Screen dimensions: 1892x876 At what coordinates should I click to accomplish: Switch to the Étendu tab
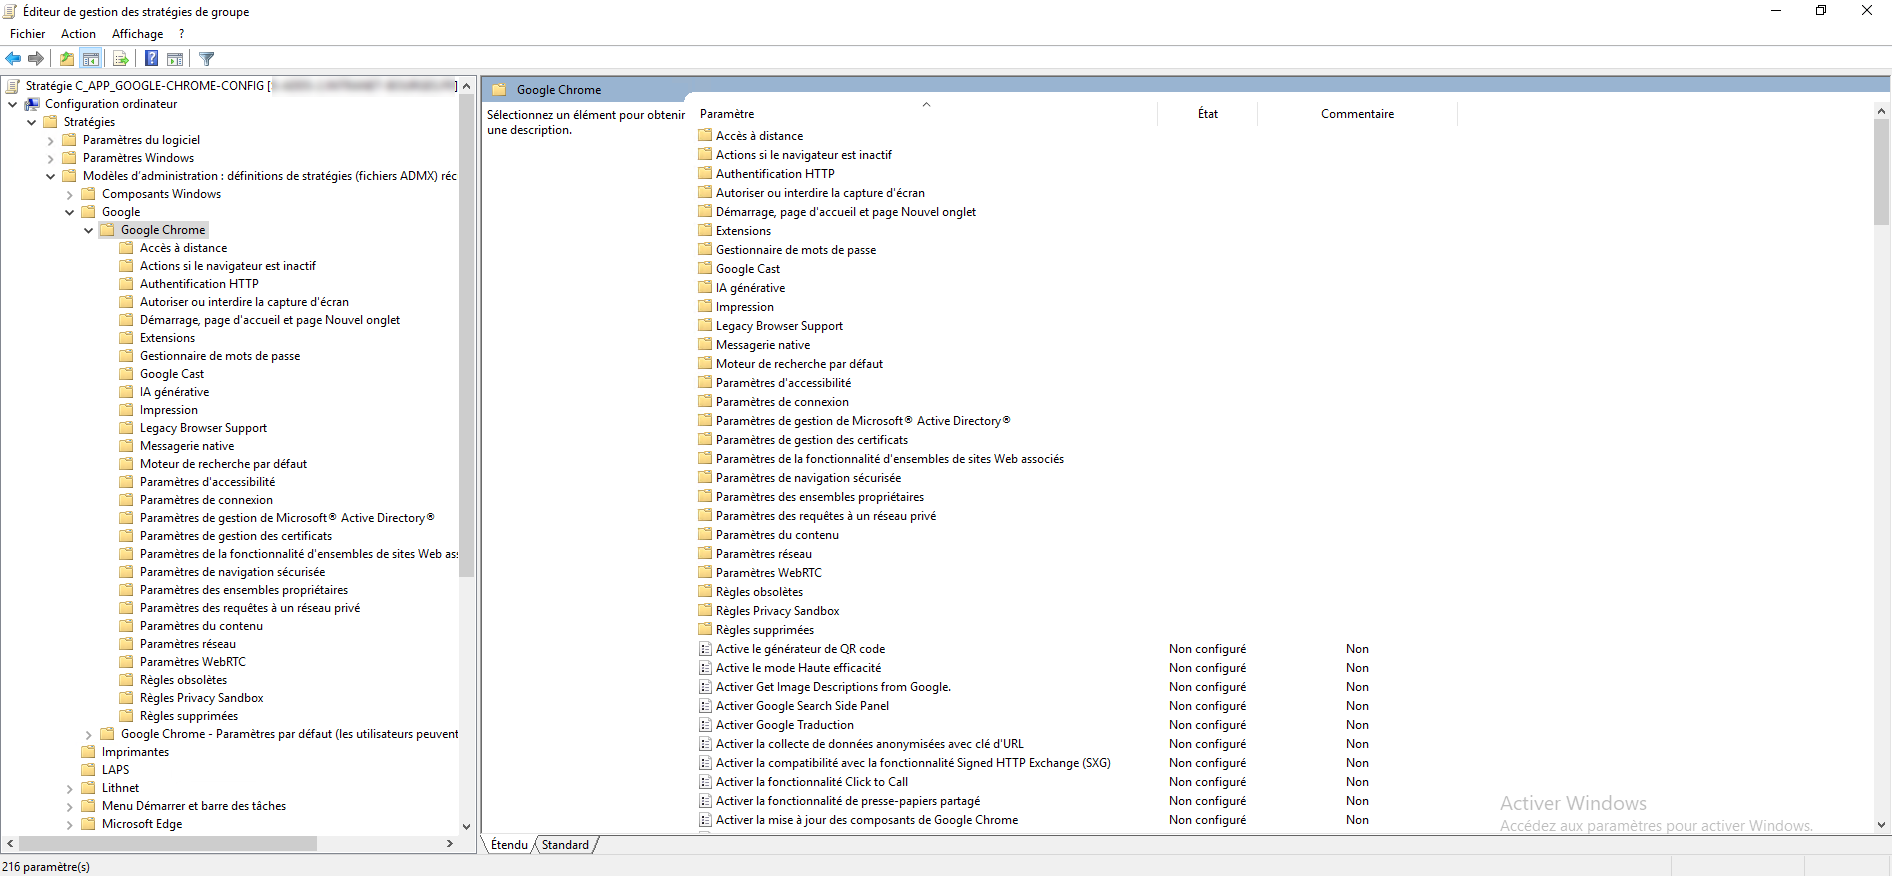[509, 845]
